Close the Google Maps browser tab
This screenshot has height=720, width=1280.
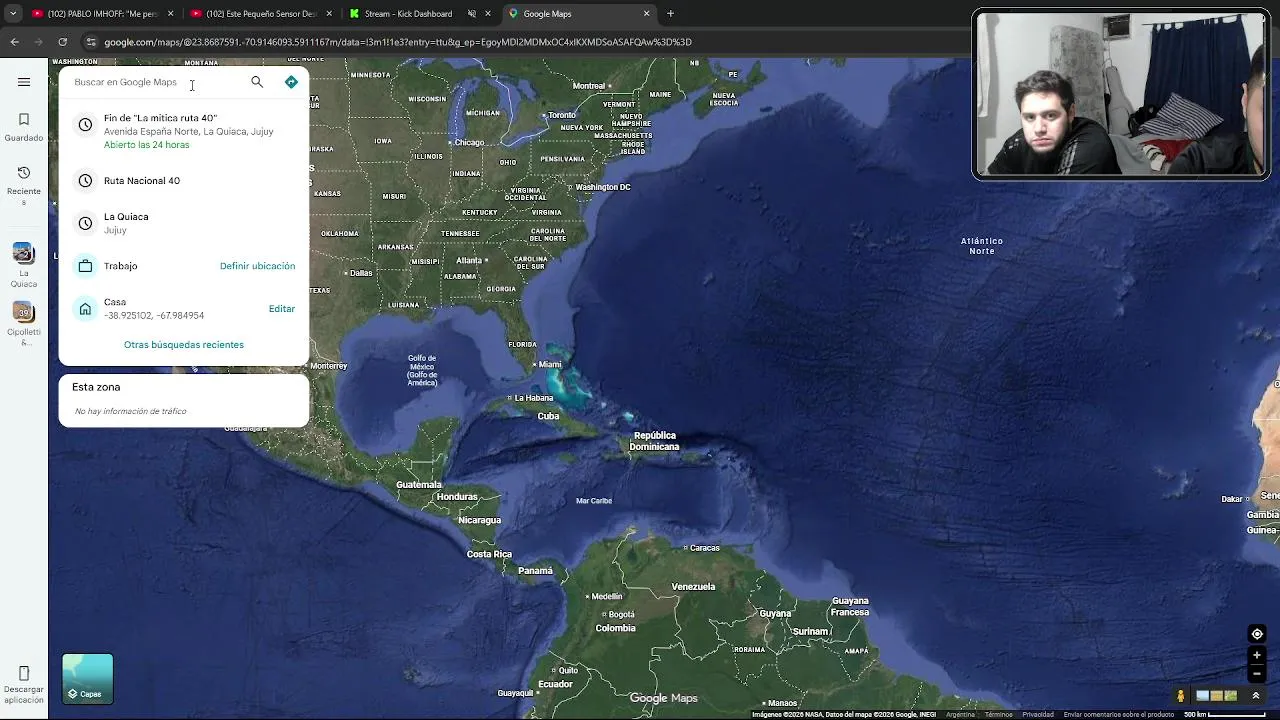[646, 14]
